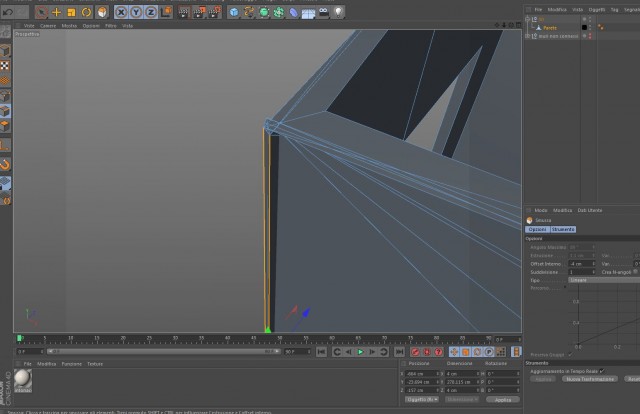
Task: Select the Scale tool in toolbar
Action: point(71,13)
